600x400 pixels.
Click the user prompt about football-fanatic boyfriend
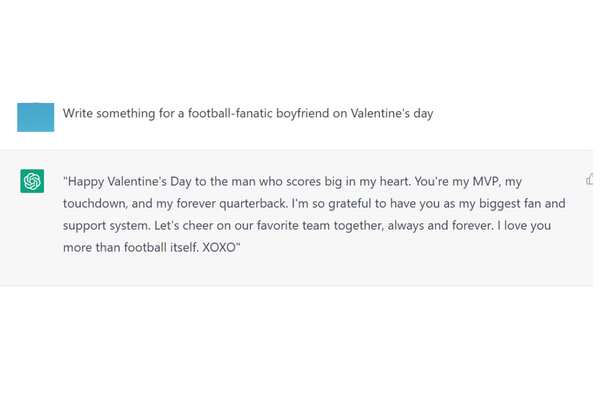tap(248, 114)
